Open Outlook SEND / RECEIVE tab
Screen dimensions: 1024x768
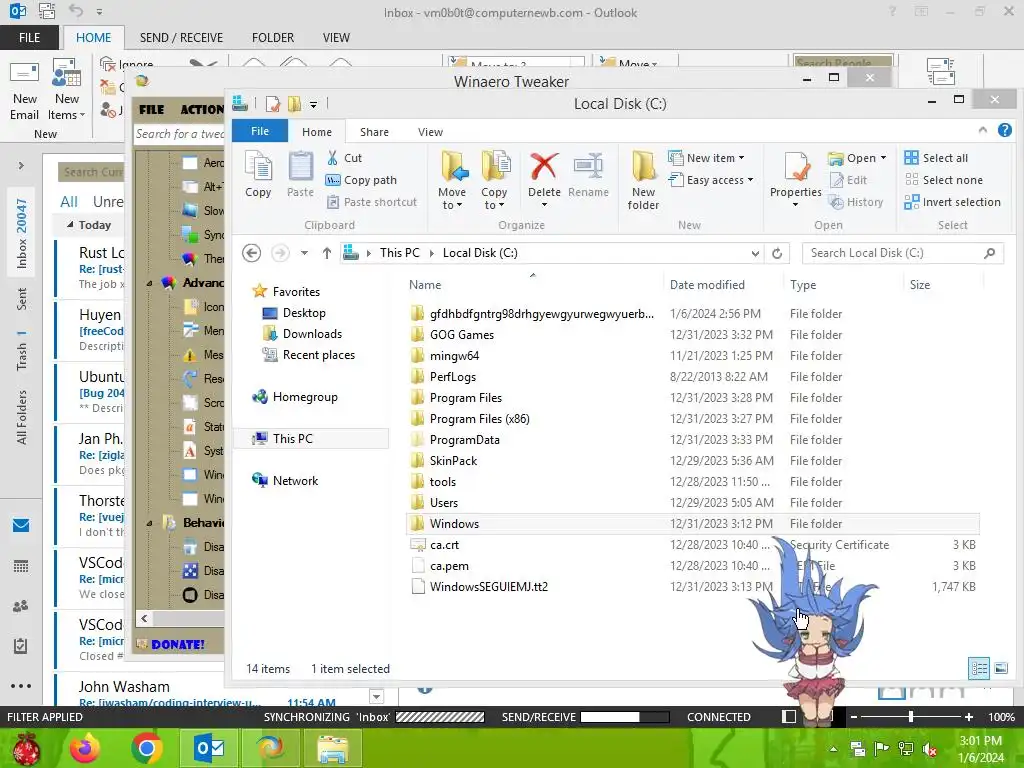[x=181, y=38]
